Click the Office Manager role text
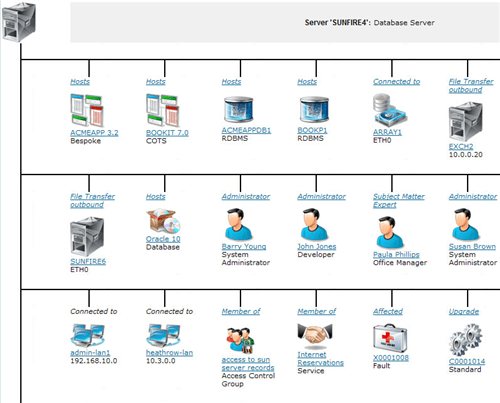Screen dimensions: 500x403 point(400,263)
